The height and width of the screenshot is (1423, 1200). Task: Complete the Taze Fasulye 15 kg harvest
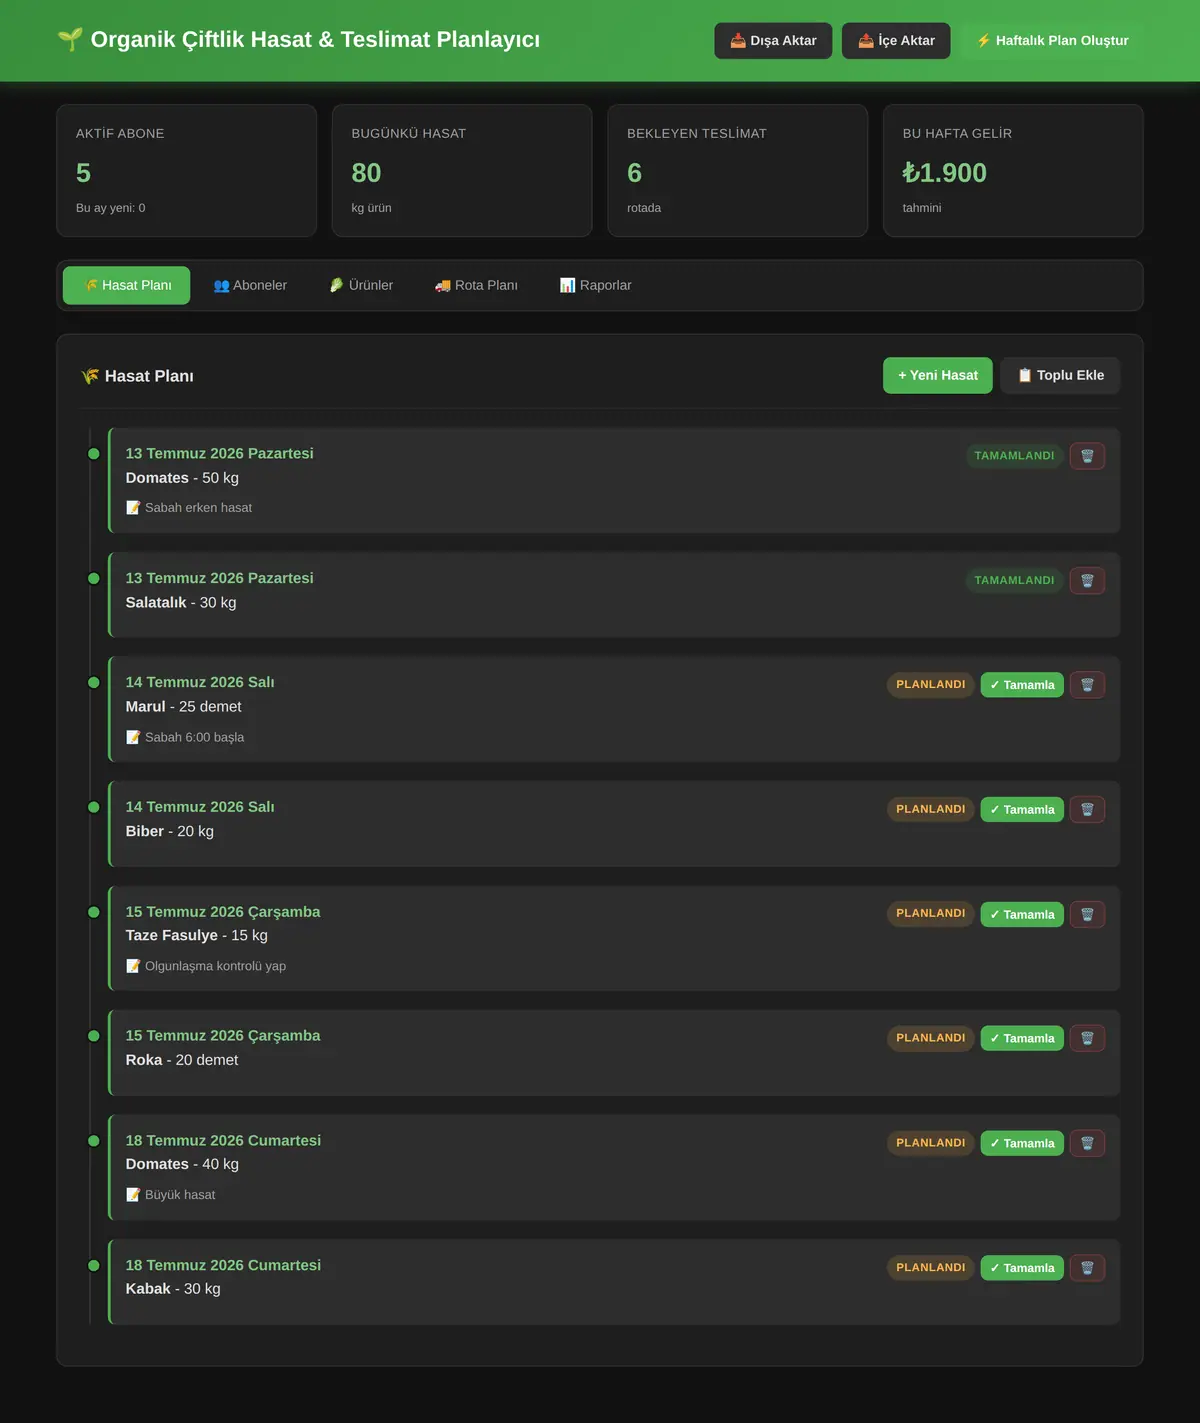coord(1022,914)
